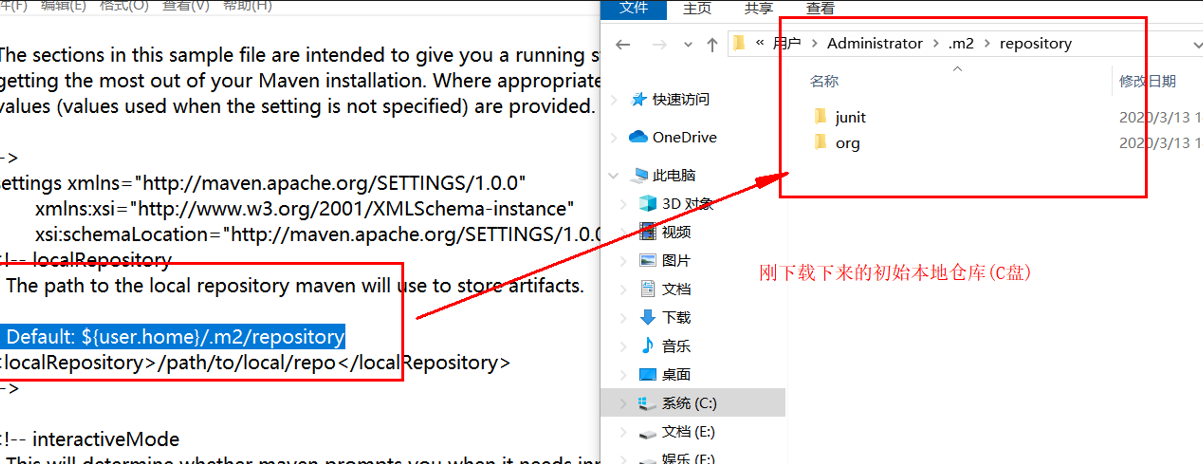Click the 快速访问 star icon
Viewport: 1203px width, 464px height.
click(639, 100)
